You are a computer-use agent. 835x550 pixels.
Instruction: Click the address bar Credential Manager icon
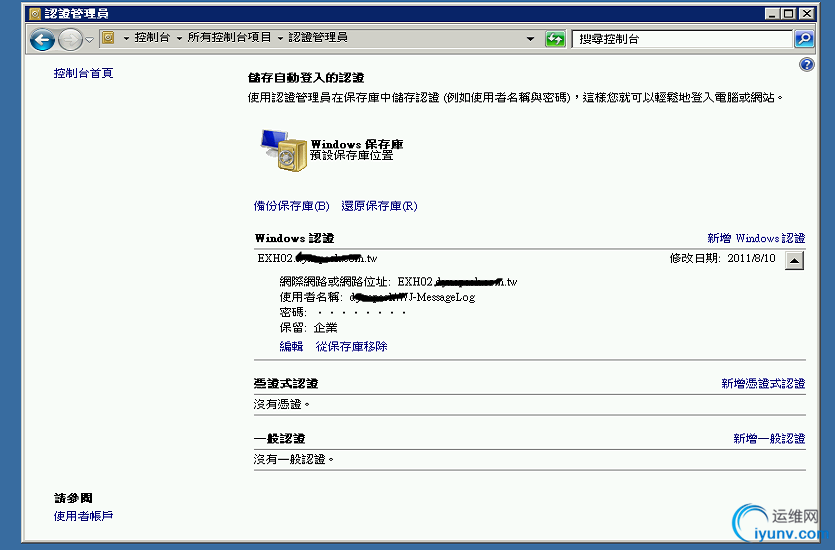coord(108,37)
